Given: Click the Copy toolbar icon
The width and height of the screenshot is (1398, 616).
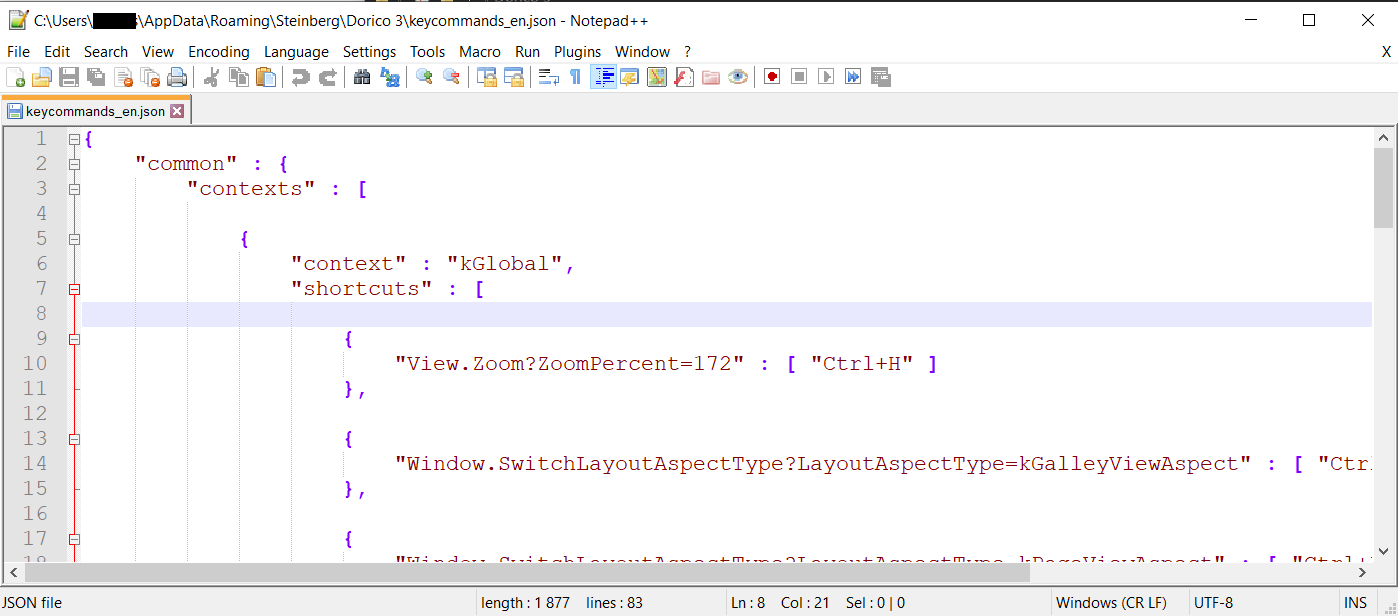Looking at the screenshot, I should [x=239, y=77].
